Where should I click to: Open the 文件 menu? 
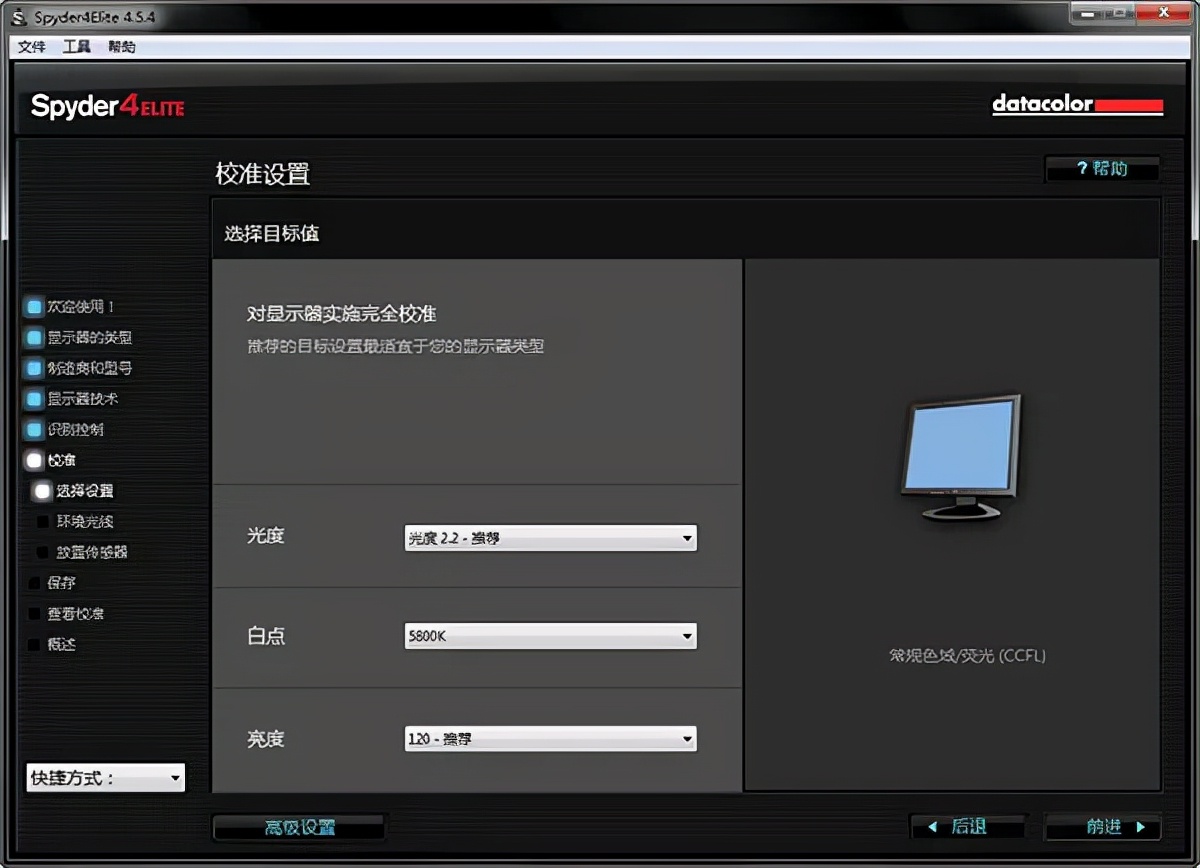(x=31, y=46)
